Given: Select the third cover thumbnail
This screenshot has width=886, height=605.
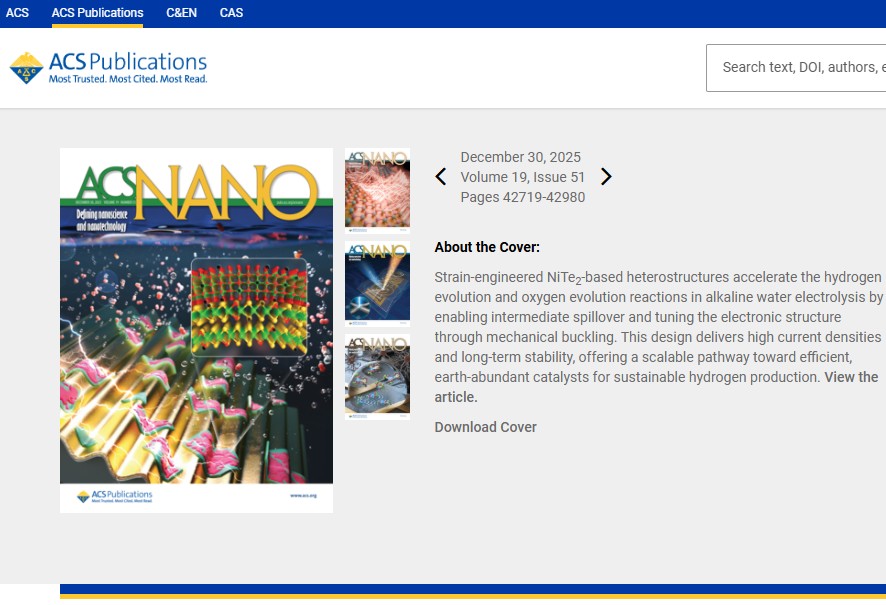Looking at the screenshot, I should pyautogui.click(x=377, y=376).
